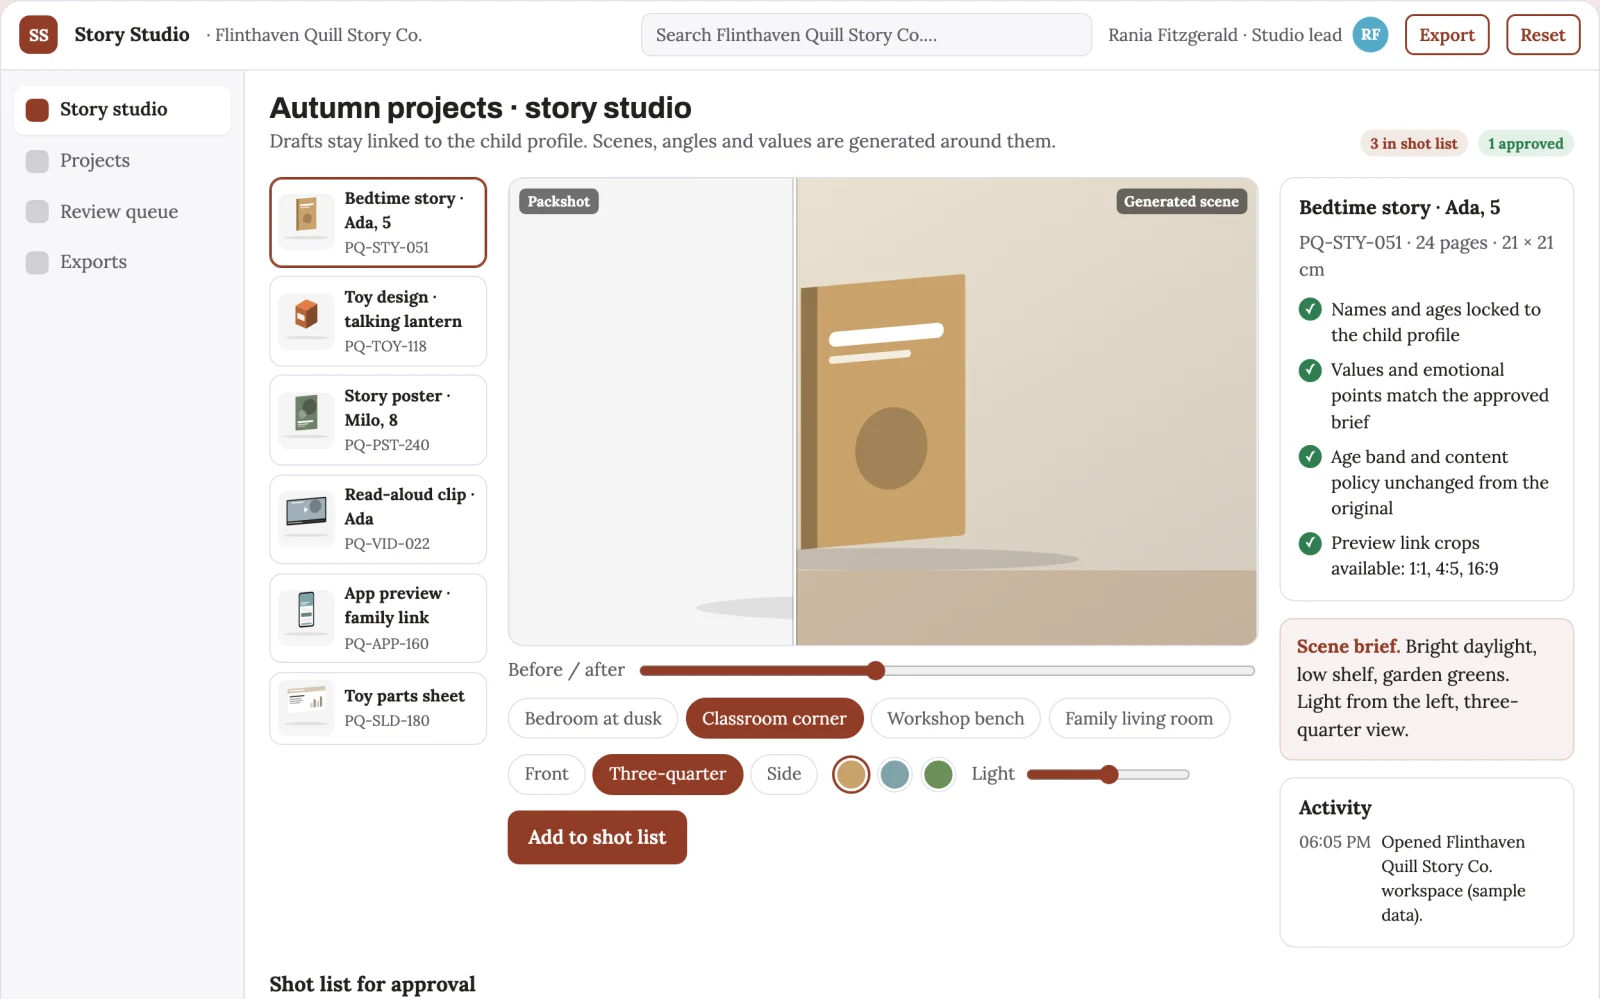Pick the blue color swatch
The image size is (1600, 999).
895,774
